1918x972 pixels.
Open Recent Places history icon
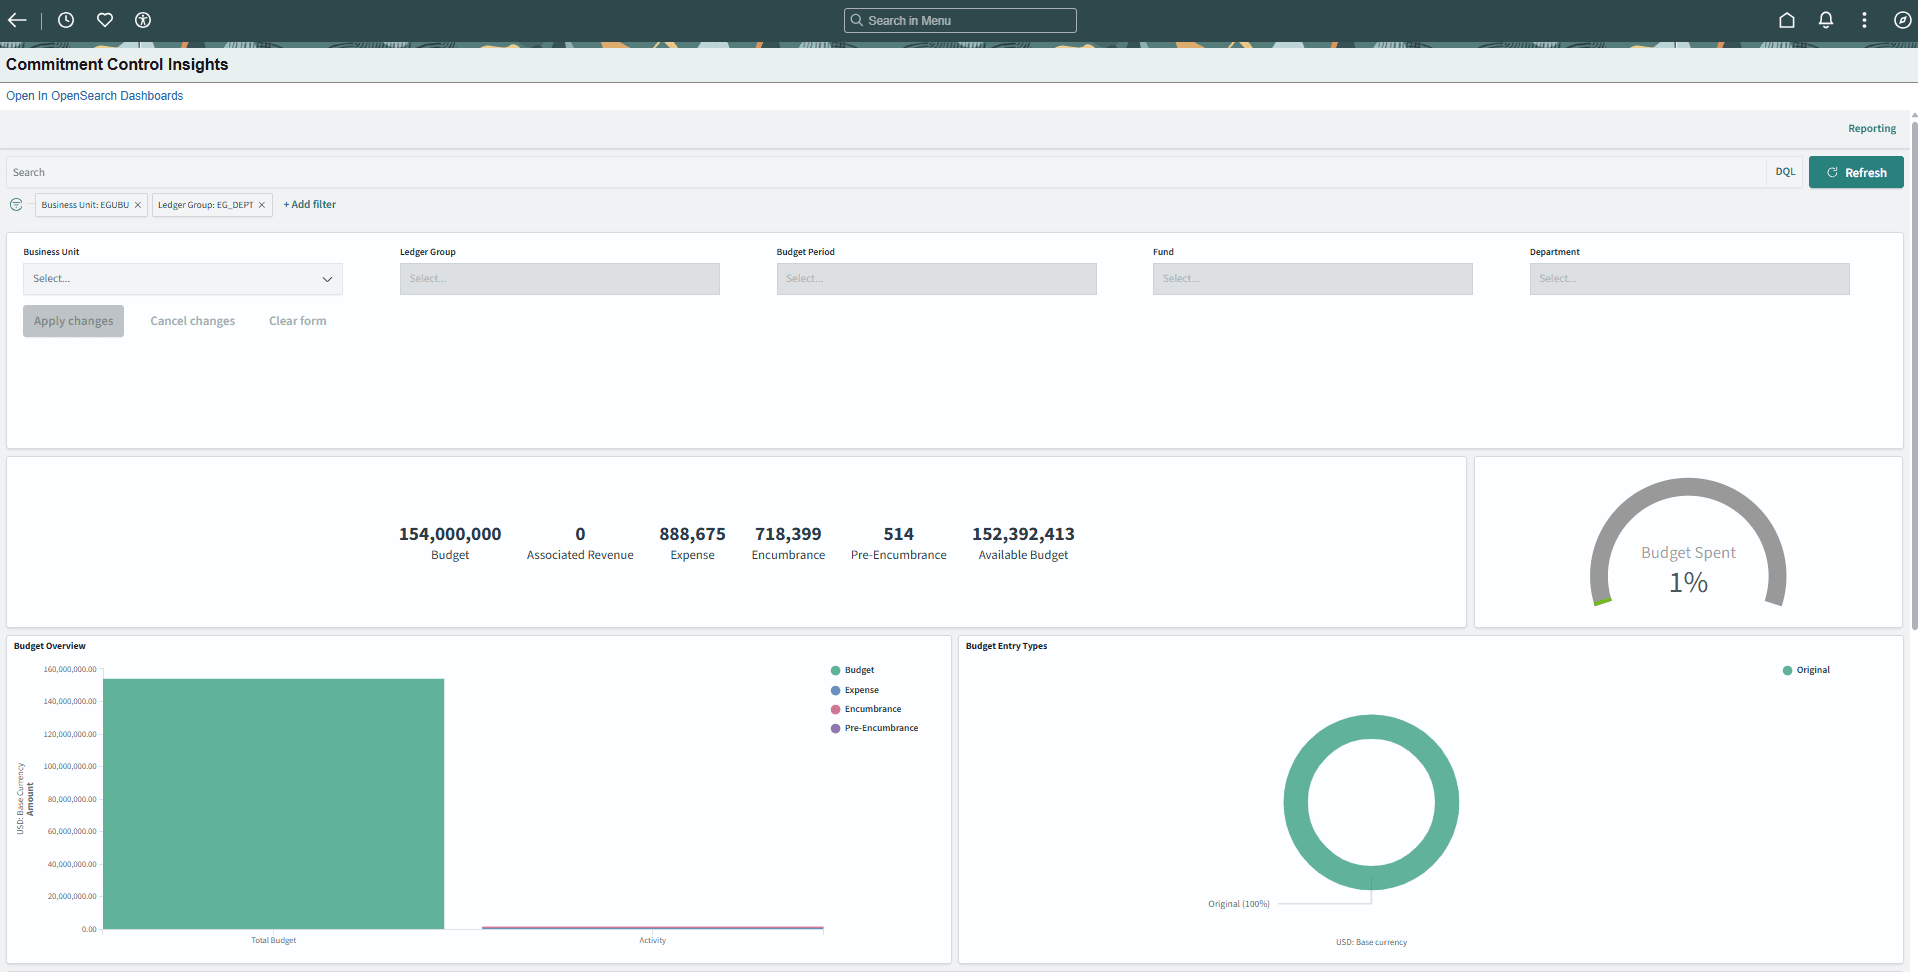(65, 20)
